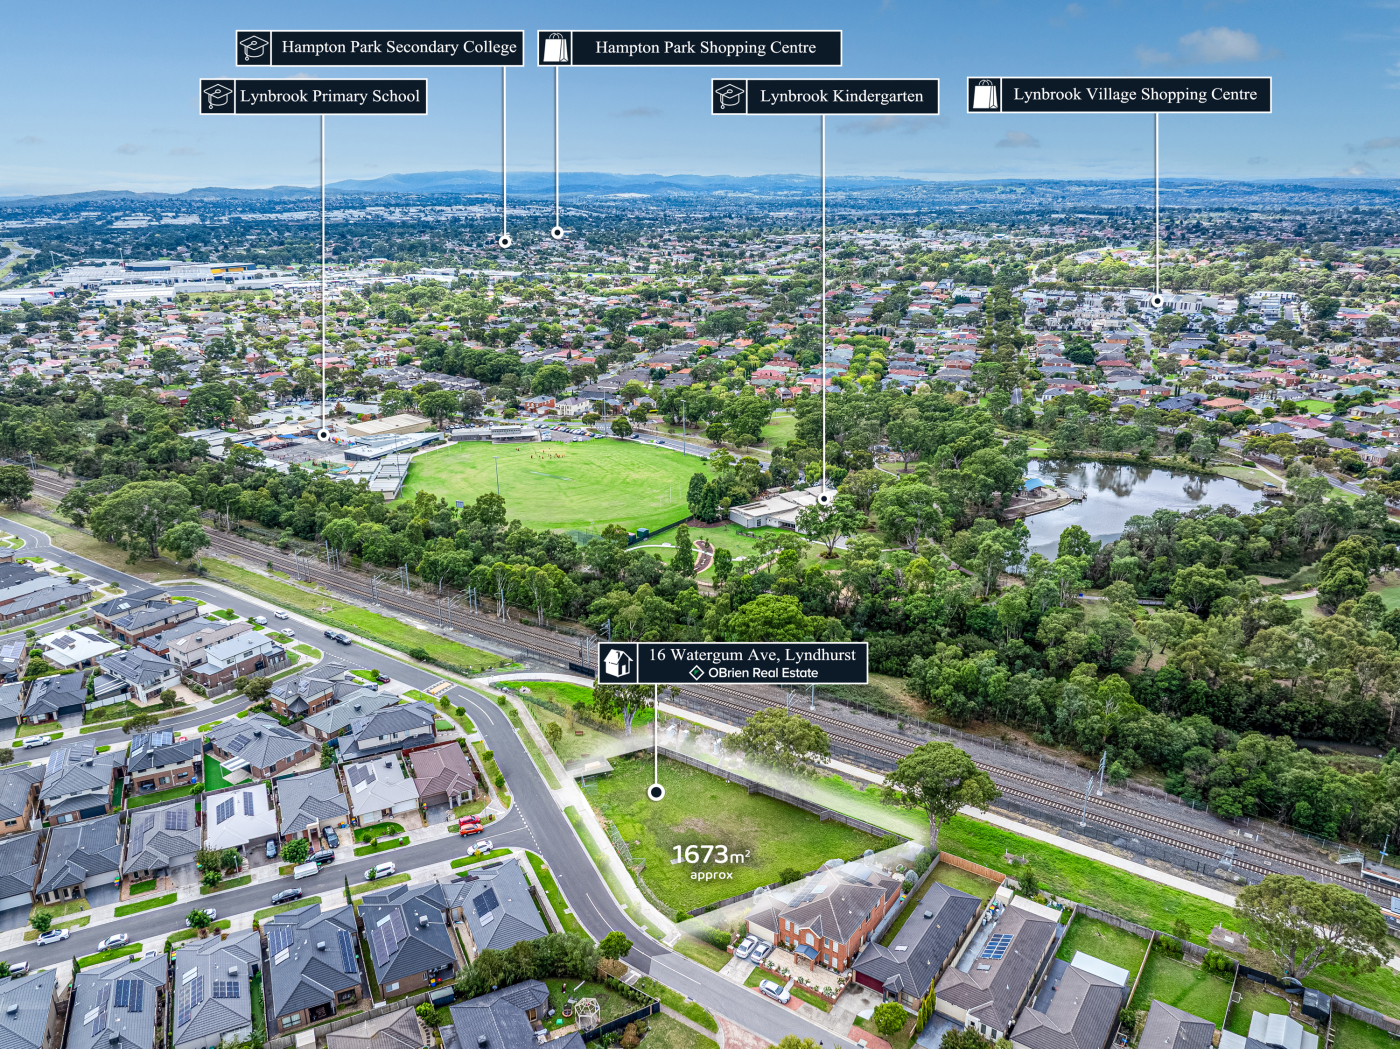Click shopping bag icon for Hampton Park Shopping Centre
Viewport: 1400px width, 1049px height.
coord(556,48)
